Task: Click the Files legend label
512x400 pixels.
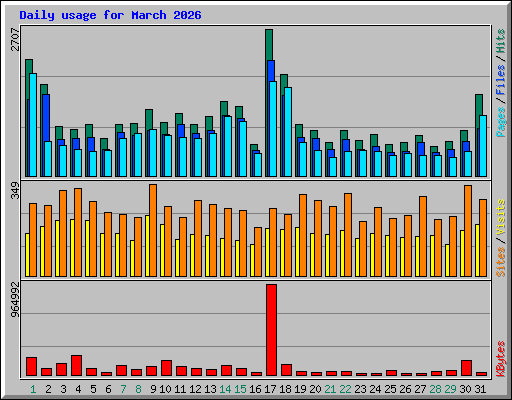Action: point(501,79)
